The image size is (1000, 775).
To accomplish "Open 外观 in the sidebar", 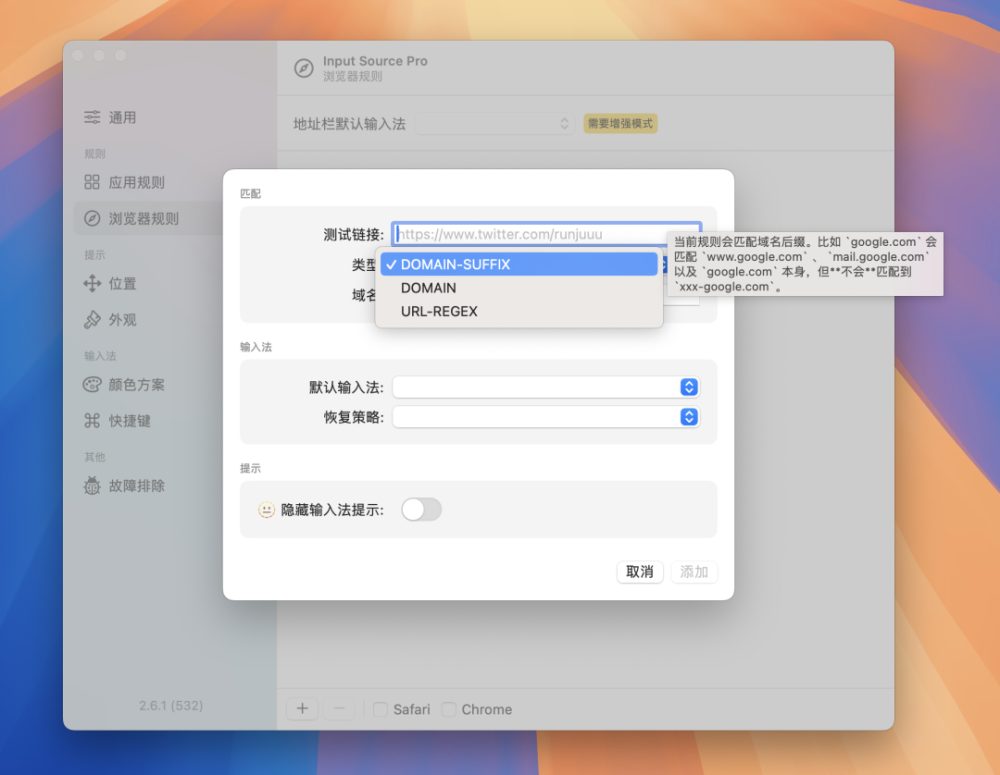I will point(122,320).
